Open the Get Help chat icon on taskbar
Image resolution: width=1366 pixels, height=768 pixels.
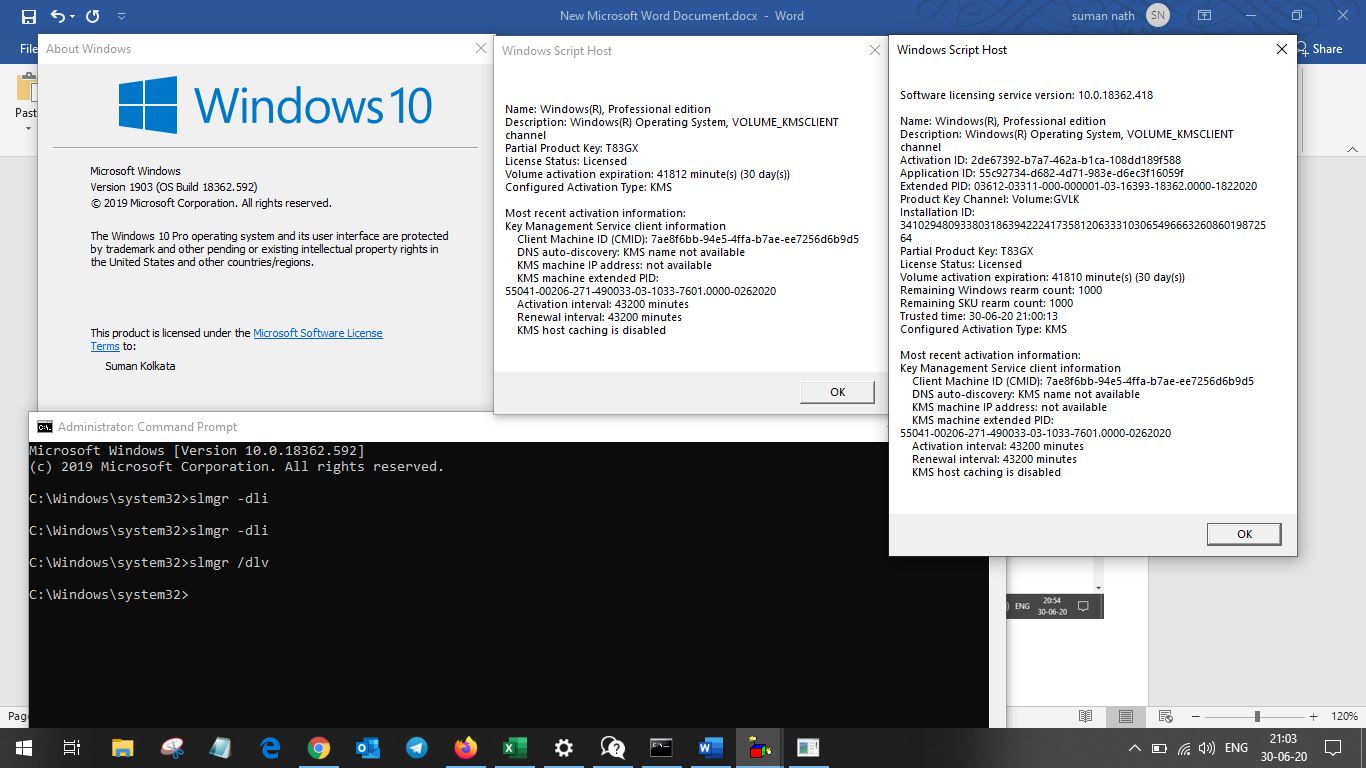613,747
